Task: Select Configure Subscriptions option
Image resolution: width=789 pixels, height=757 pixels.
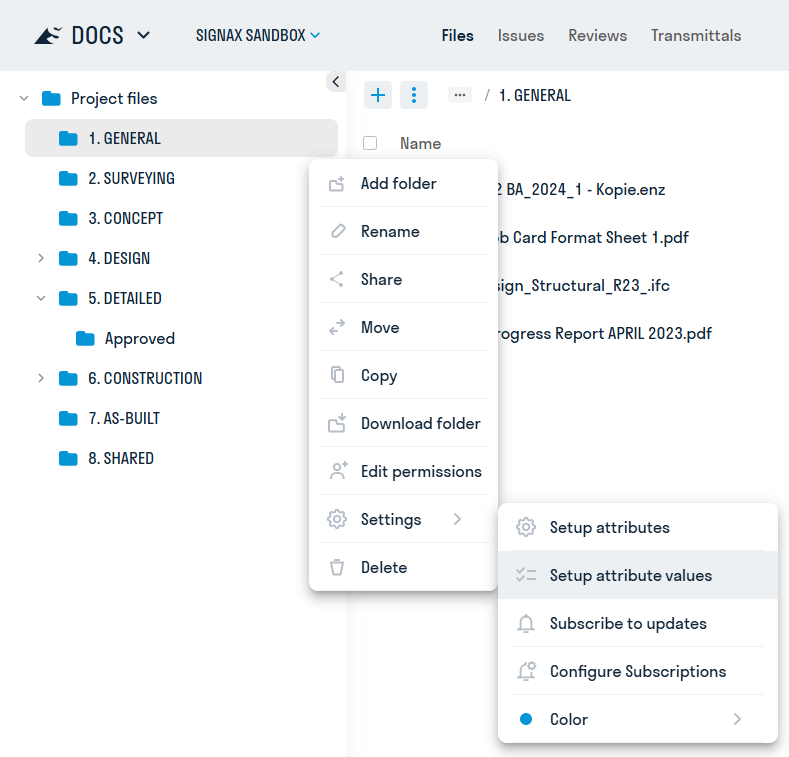Action: point(638,671)
